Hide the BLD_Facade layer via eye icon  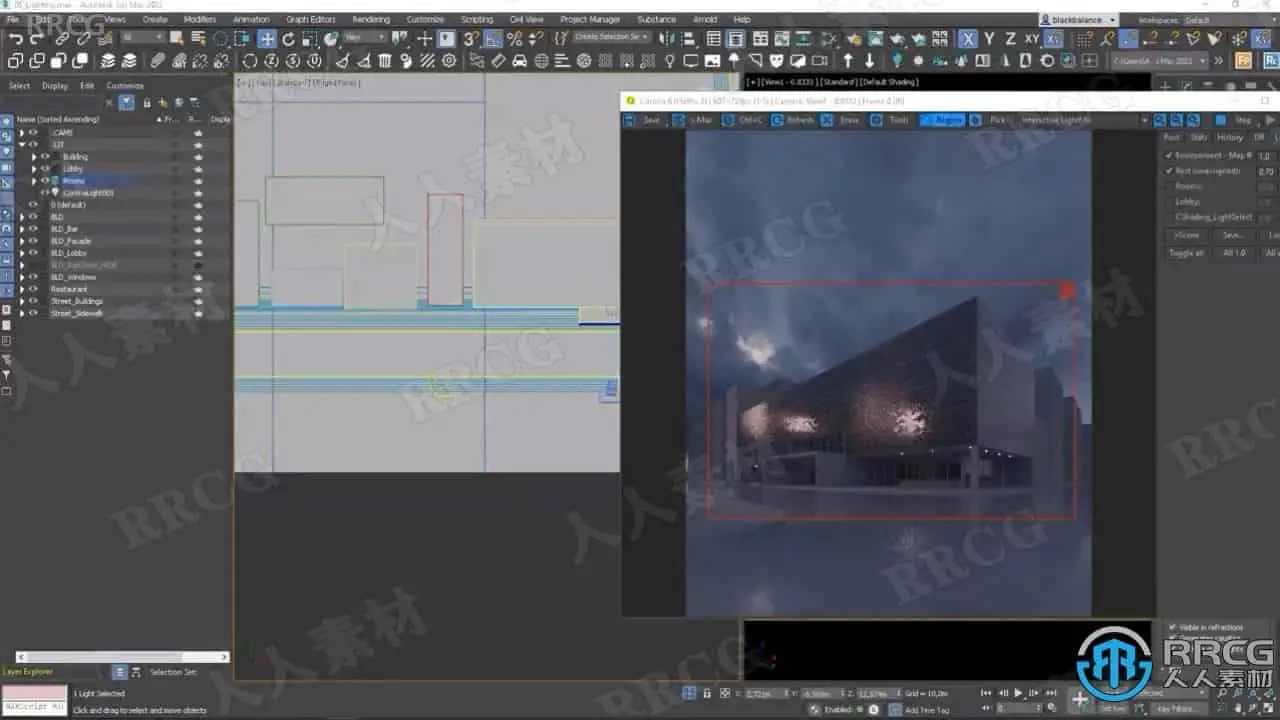click(x=33, y=241)
